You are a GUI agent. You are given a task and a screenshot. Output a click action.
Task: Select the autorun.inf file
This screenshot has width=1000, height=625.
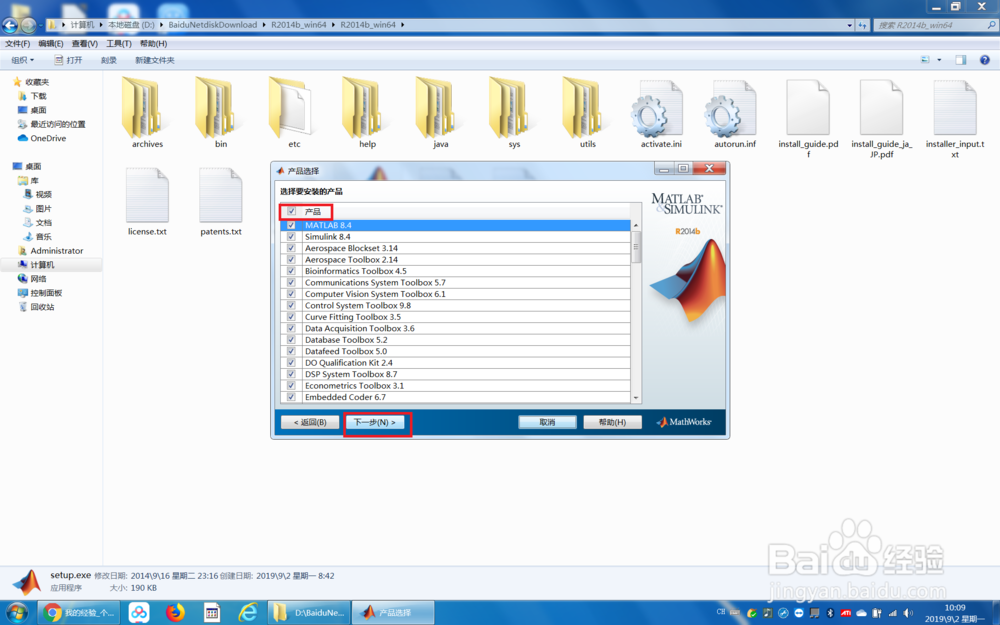(x=735, y=114)
